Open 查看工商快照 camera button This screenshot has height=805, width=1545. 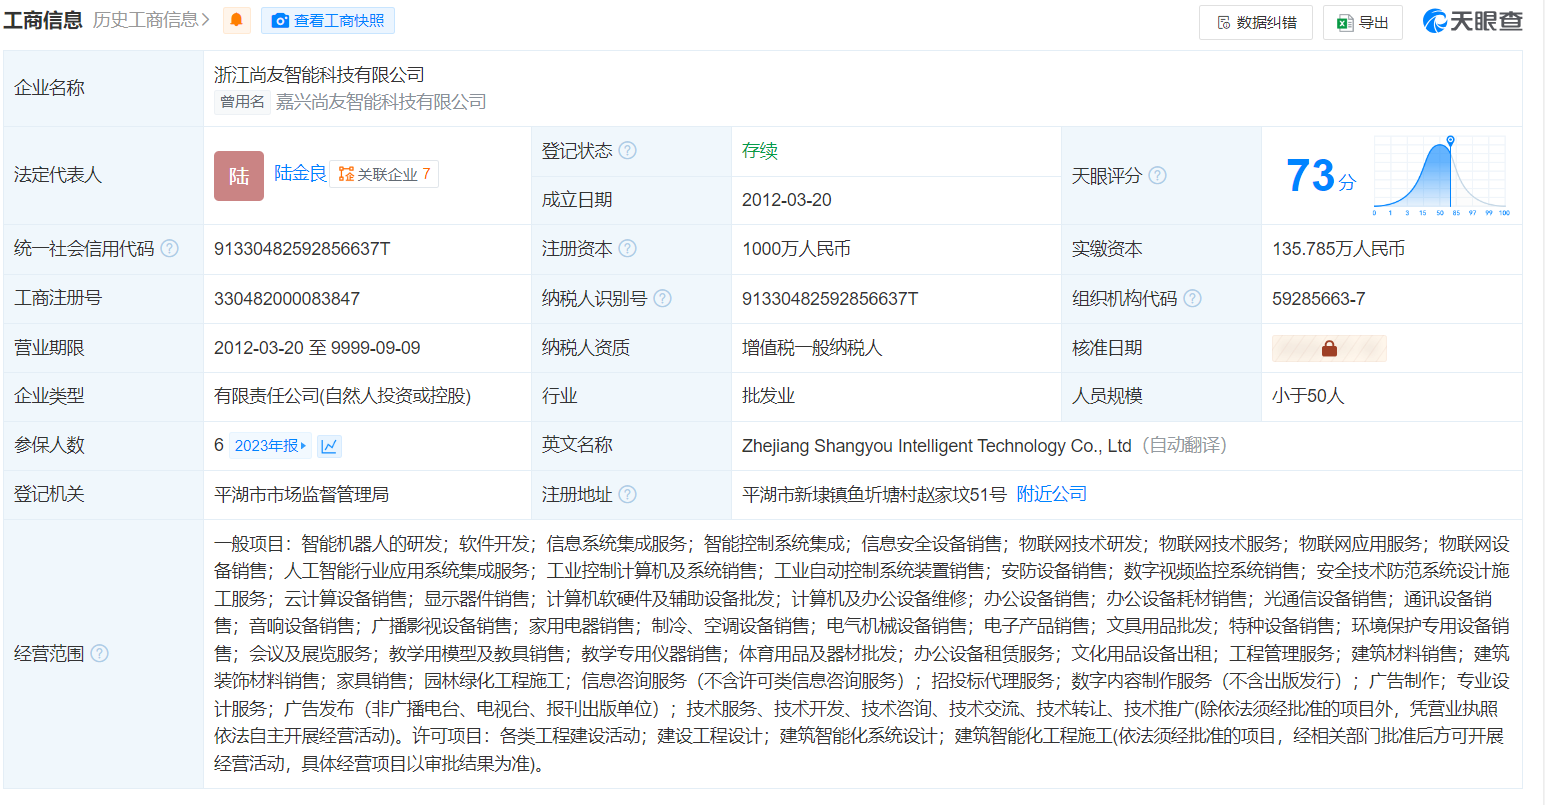click(x=328, y=20)
